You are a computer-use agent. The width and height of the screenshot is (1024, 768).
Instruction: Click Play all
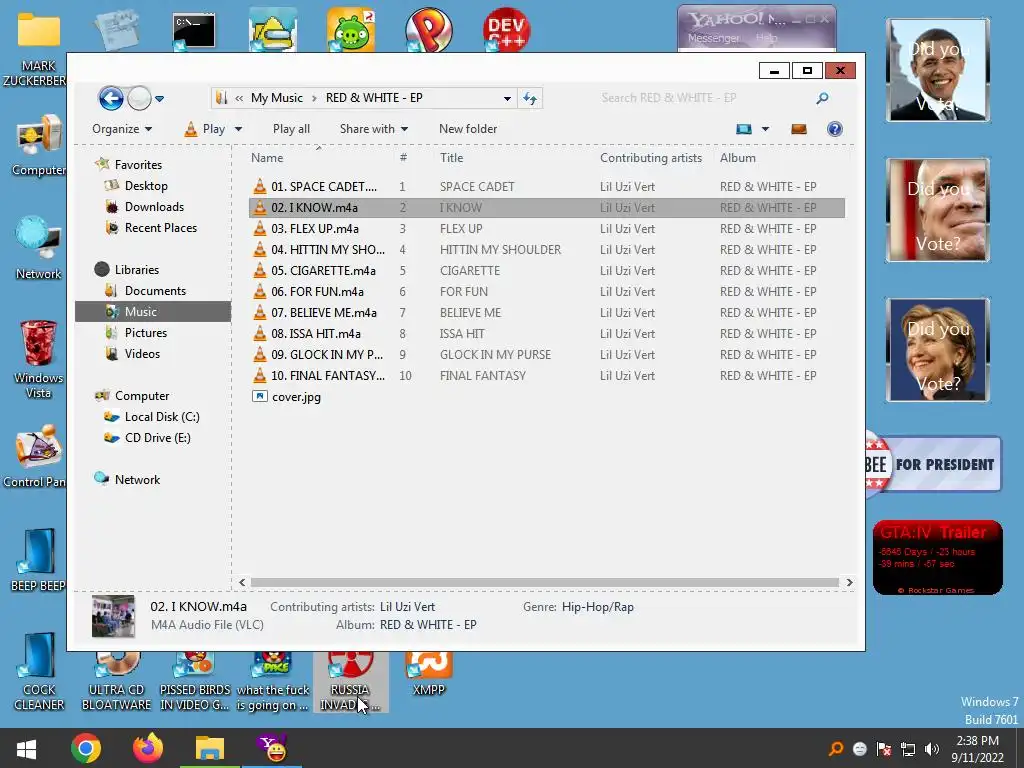(291, 129)
